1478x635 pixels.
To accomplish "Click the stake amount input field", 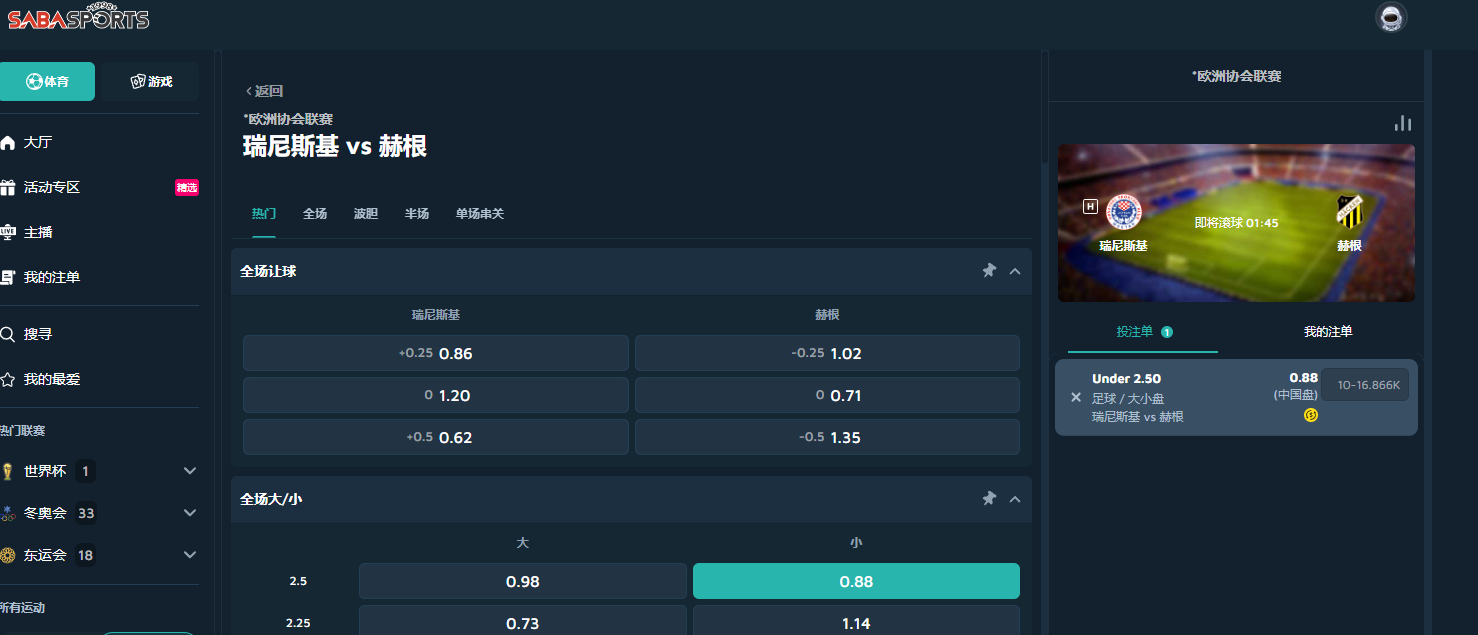I will click(x=1367, y=385).
